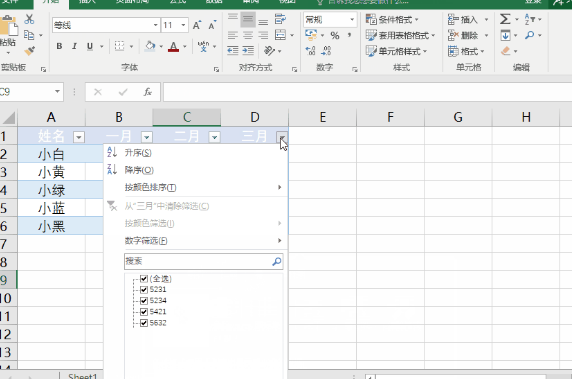Open filter dropdown for 一月 column
Image resolution: width=572 pixels, height=379 pixels.
(x=147, y=137)
